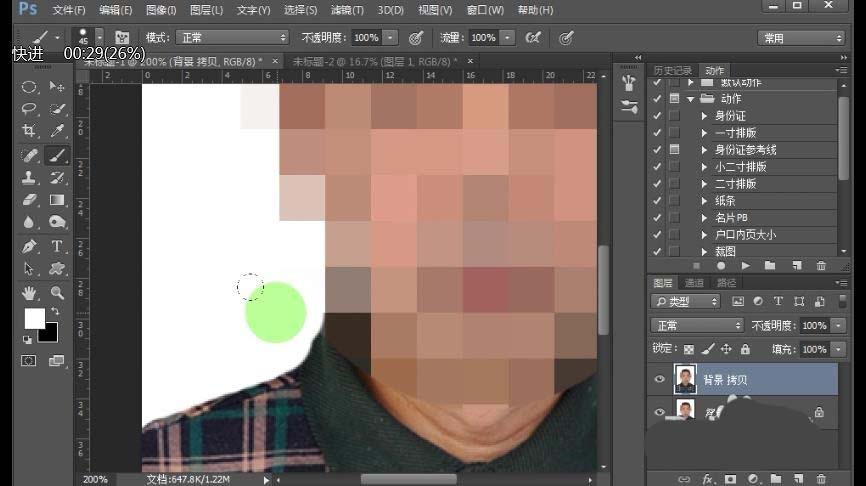
Task: Open the brush panel toggle icon
Action: click(x=122, y=38)
